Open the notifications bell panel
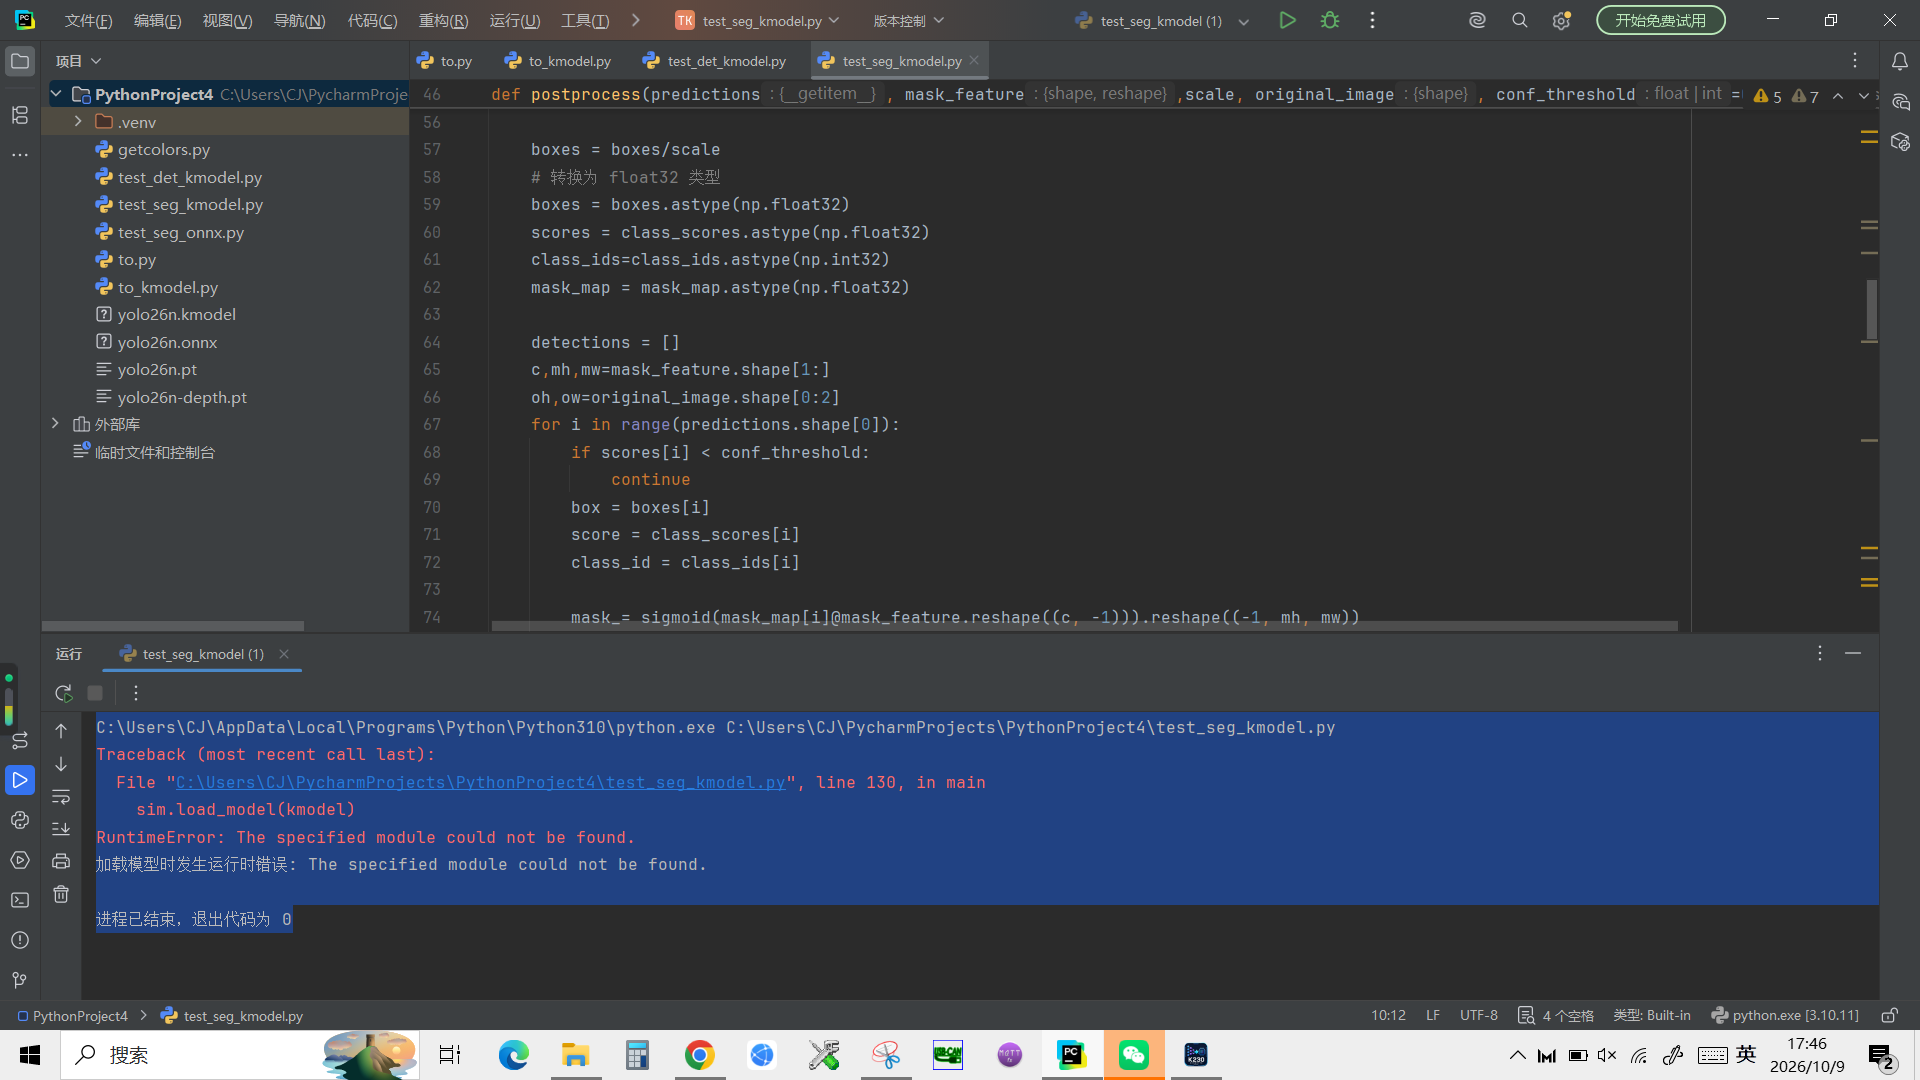The width and height of the screenshot is (1920, 1080). (1899, 61)
